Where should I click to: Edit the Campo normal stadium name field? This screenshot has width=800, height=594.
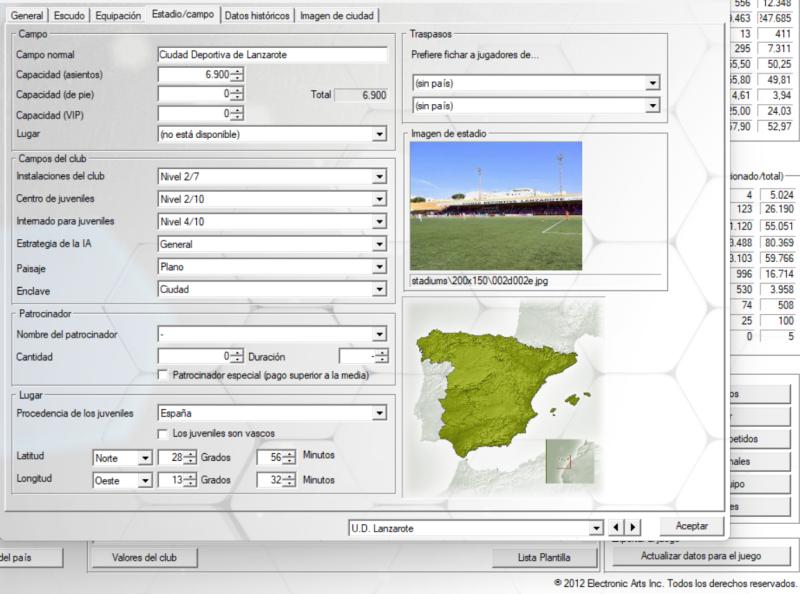click(x=272, y=55)
